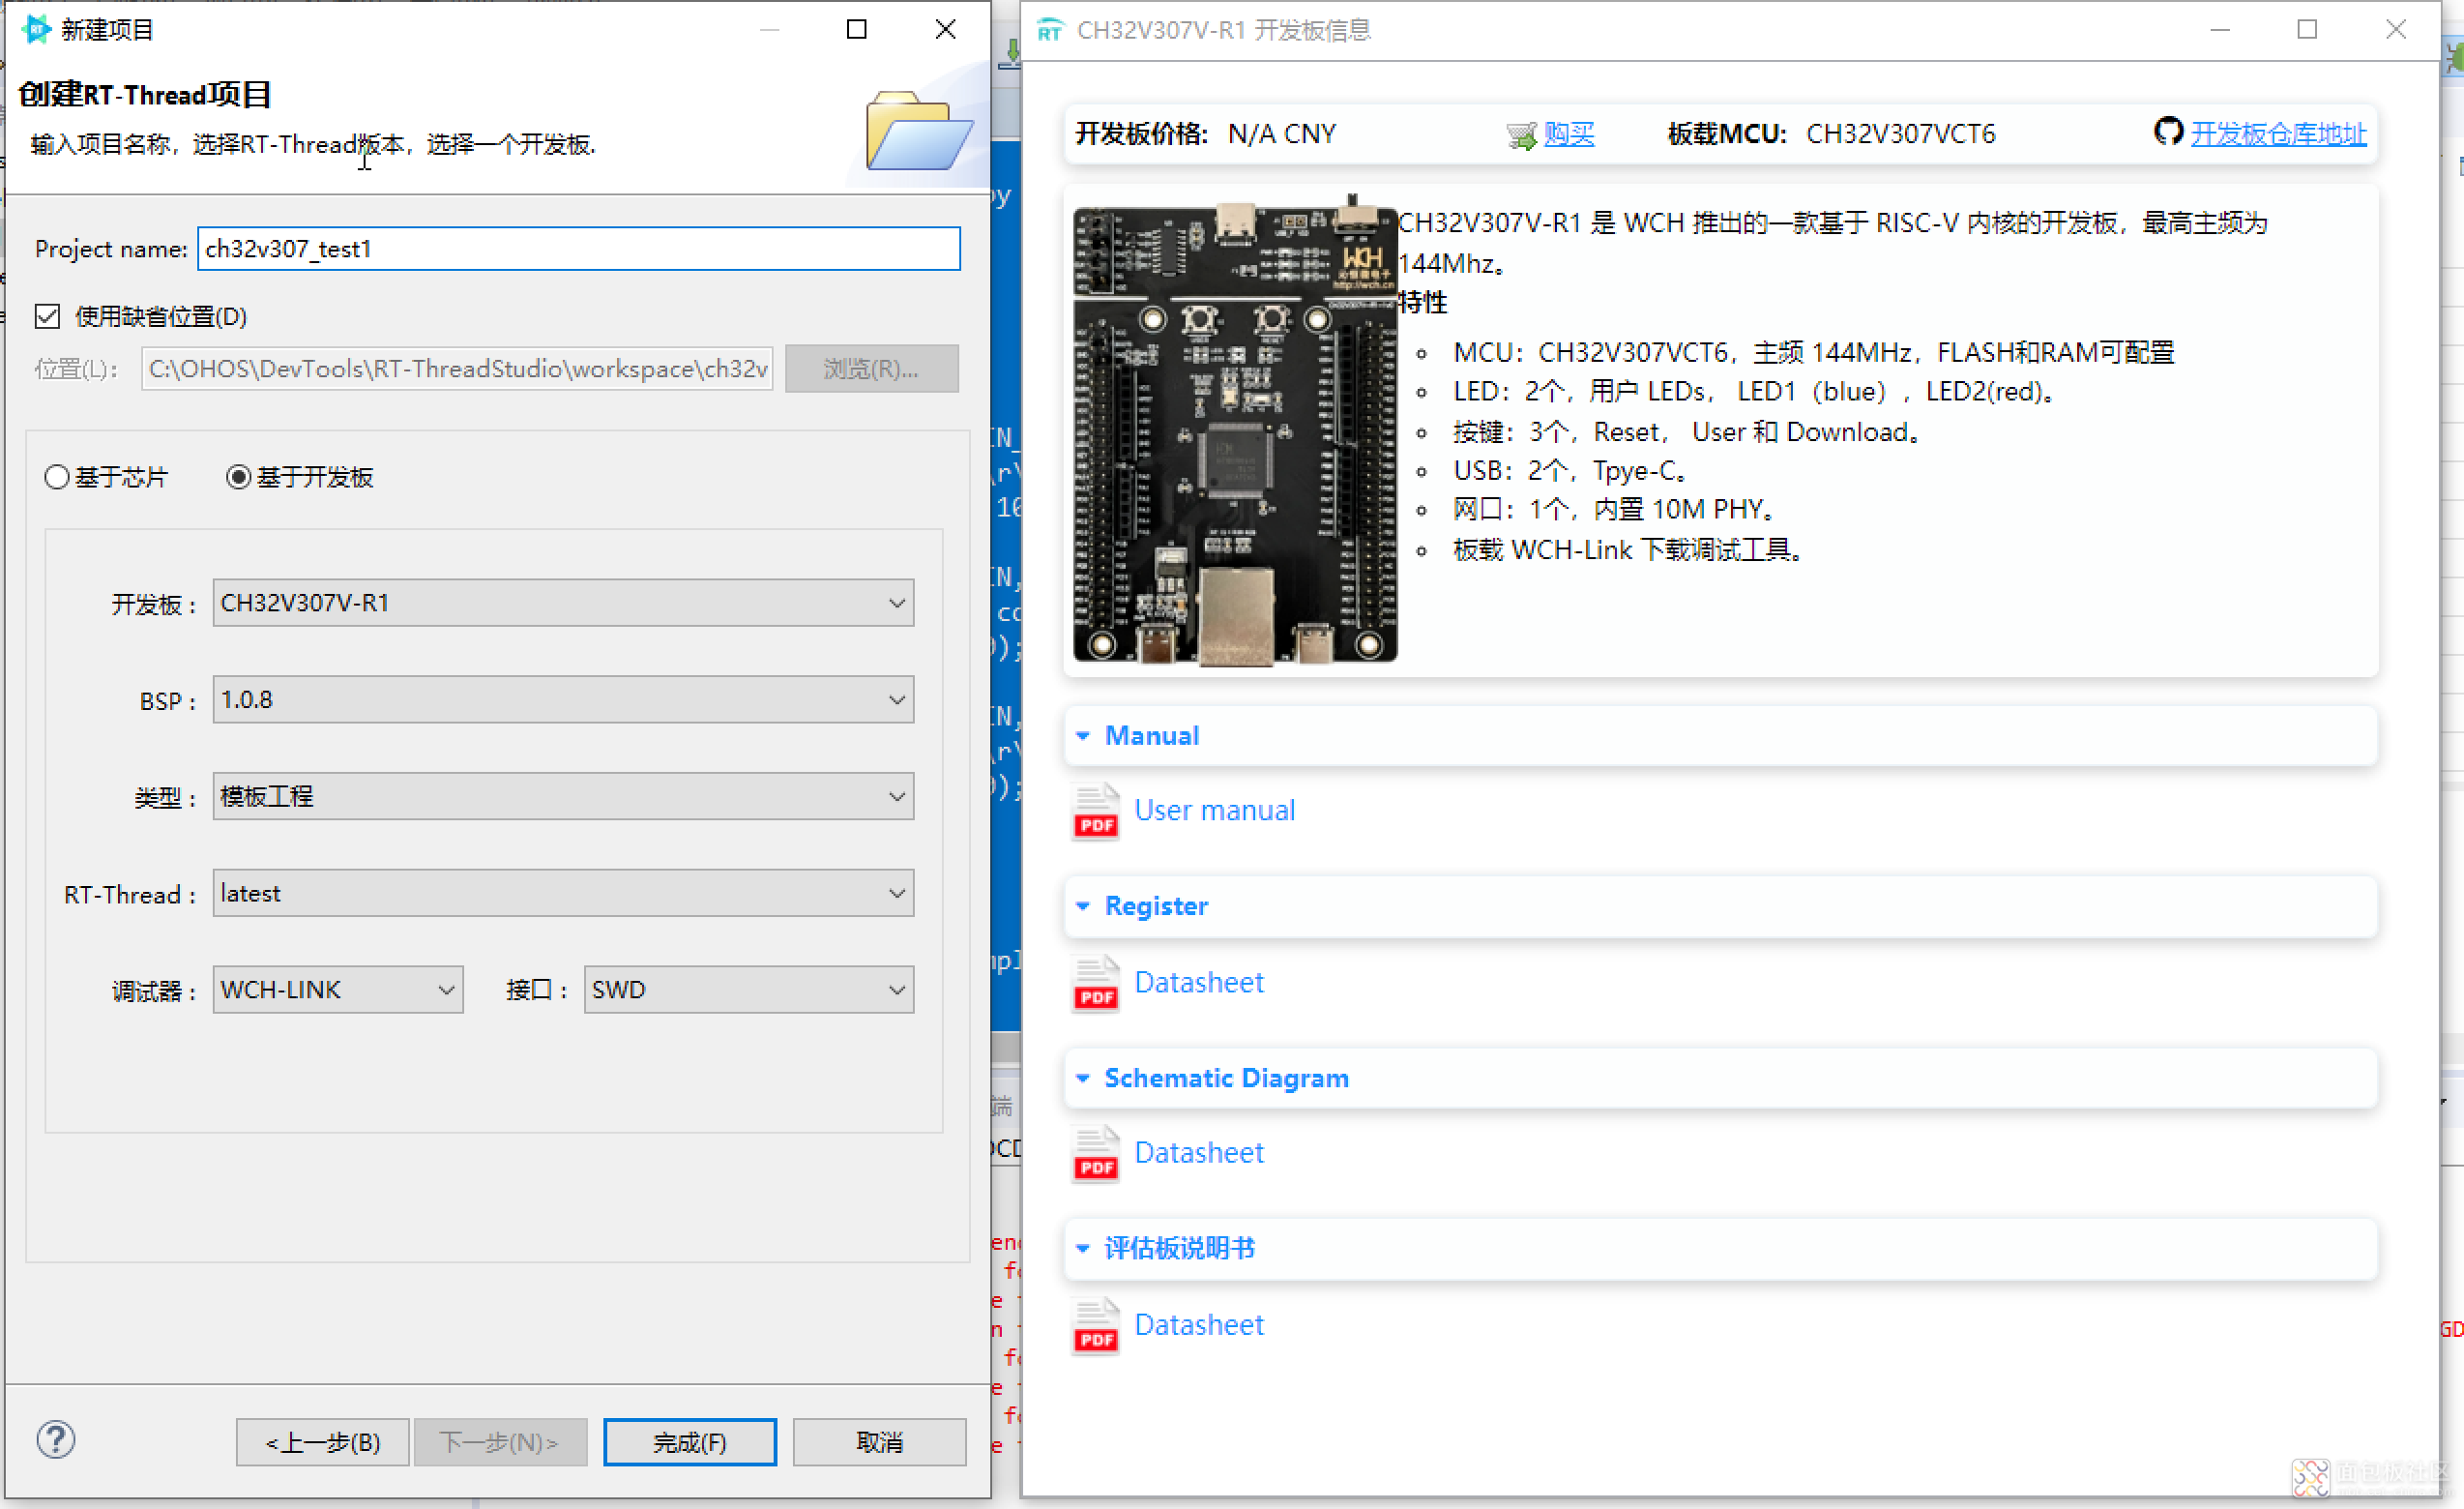The height and width of the screenshot is (1509, 2464).
Task: Toggle the 使用缺省位置 checkbox
Action: click(47, 317)
